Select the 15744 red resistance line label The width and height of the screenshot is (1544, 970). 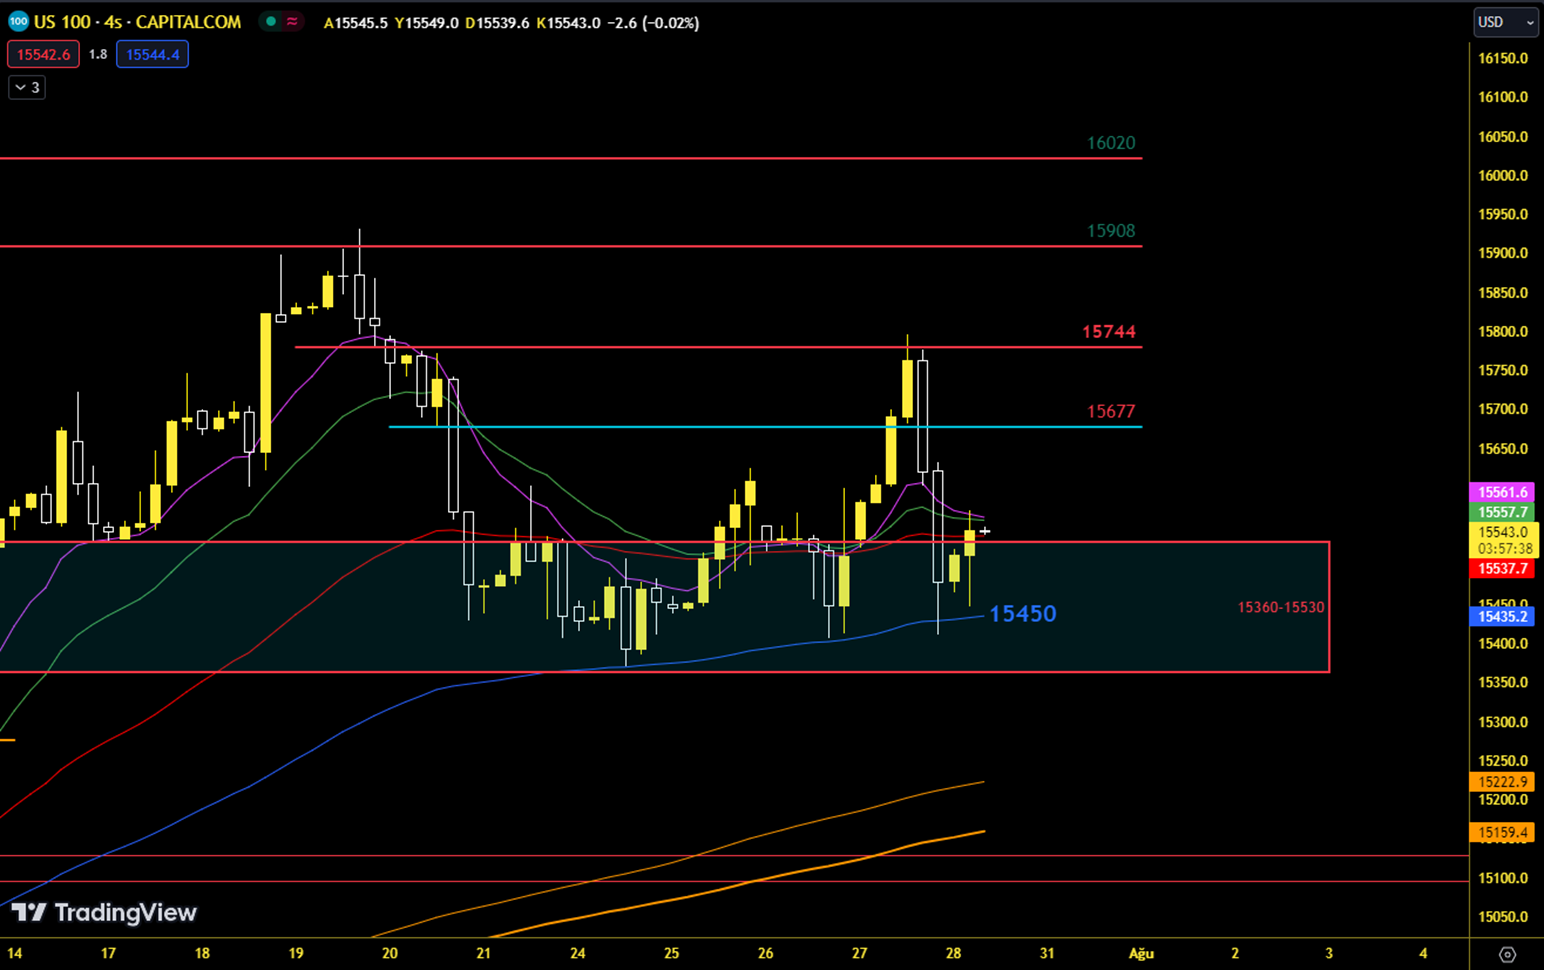coord(1108,331)
